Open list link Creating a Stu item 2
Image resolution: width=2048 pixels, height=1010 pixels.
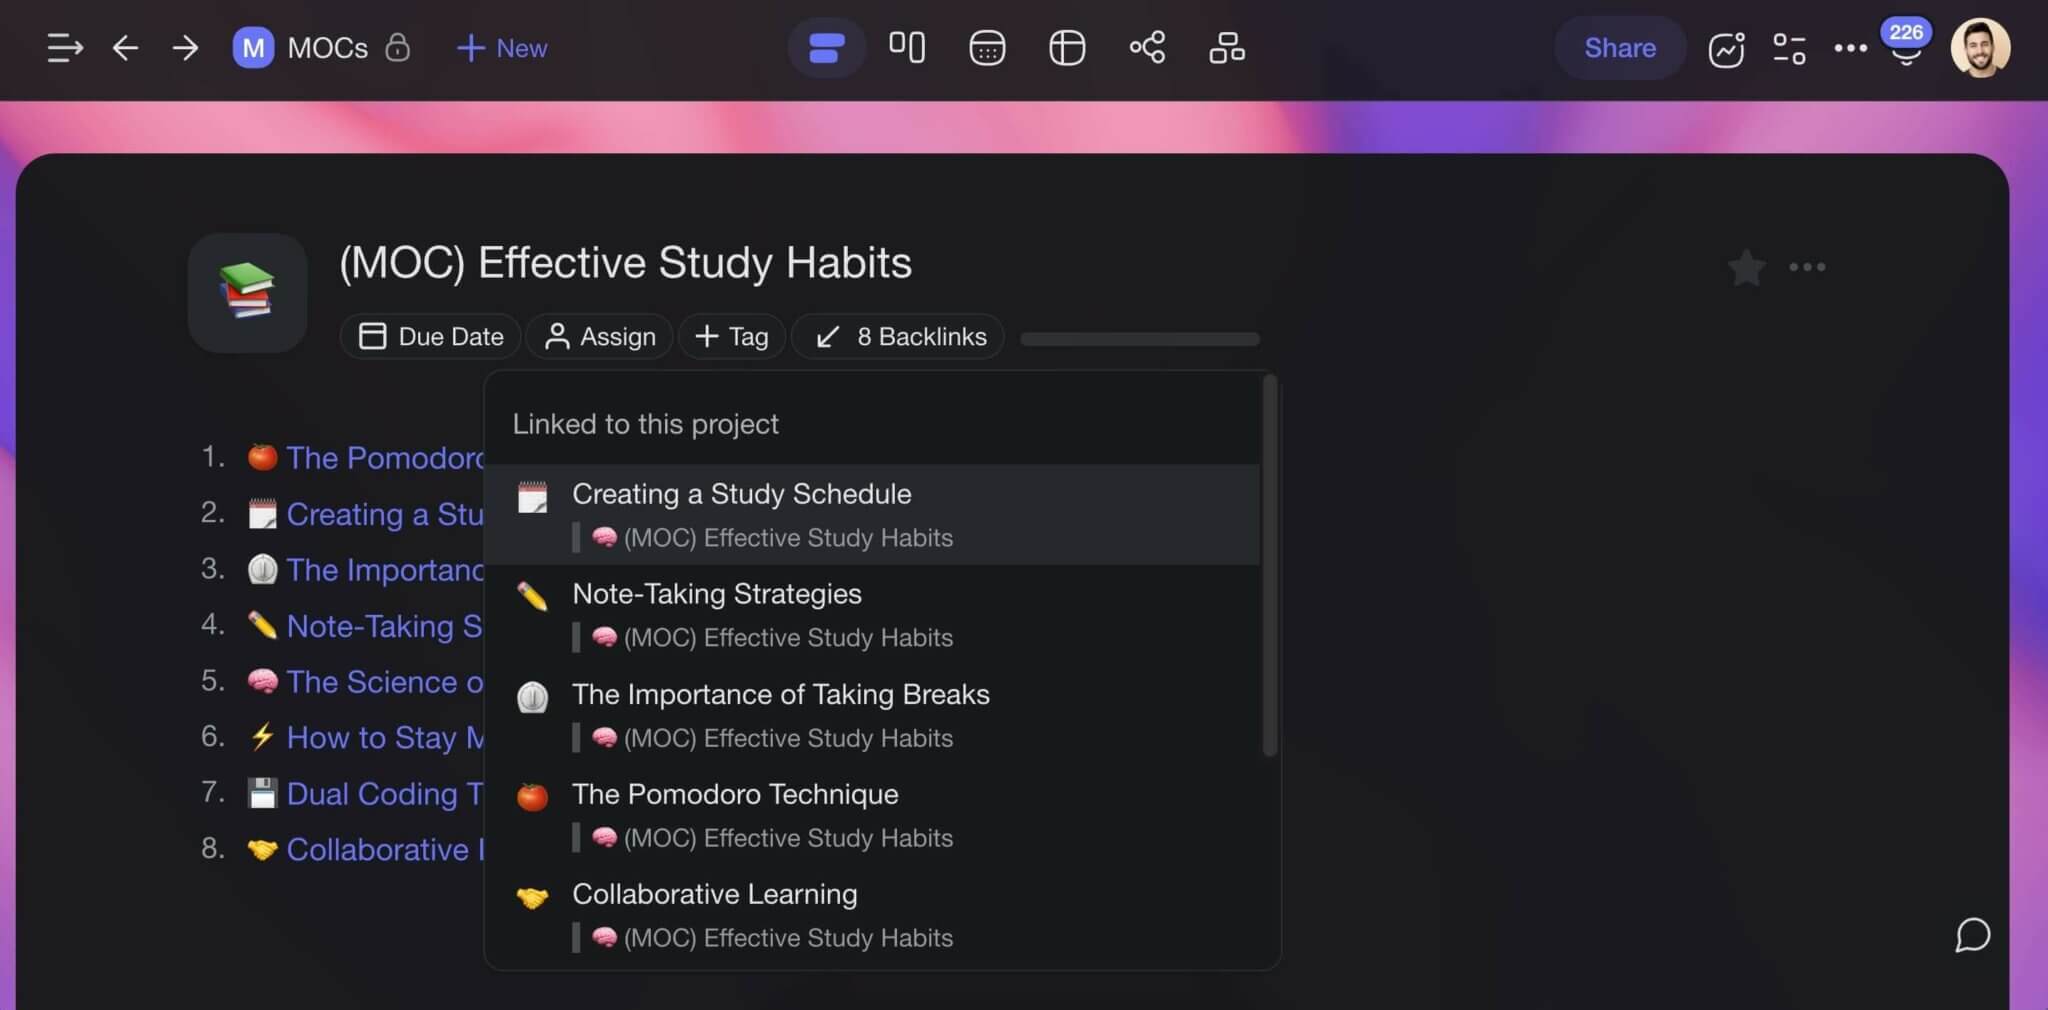pos(385,514)
